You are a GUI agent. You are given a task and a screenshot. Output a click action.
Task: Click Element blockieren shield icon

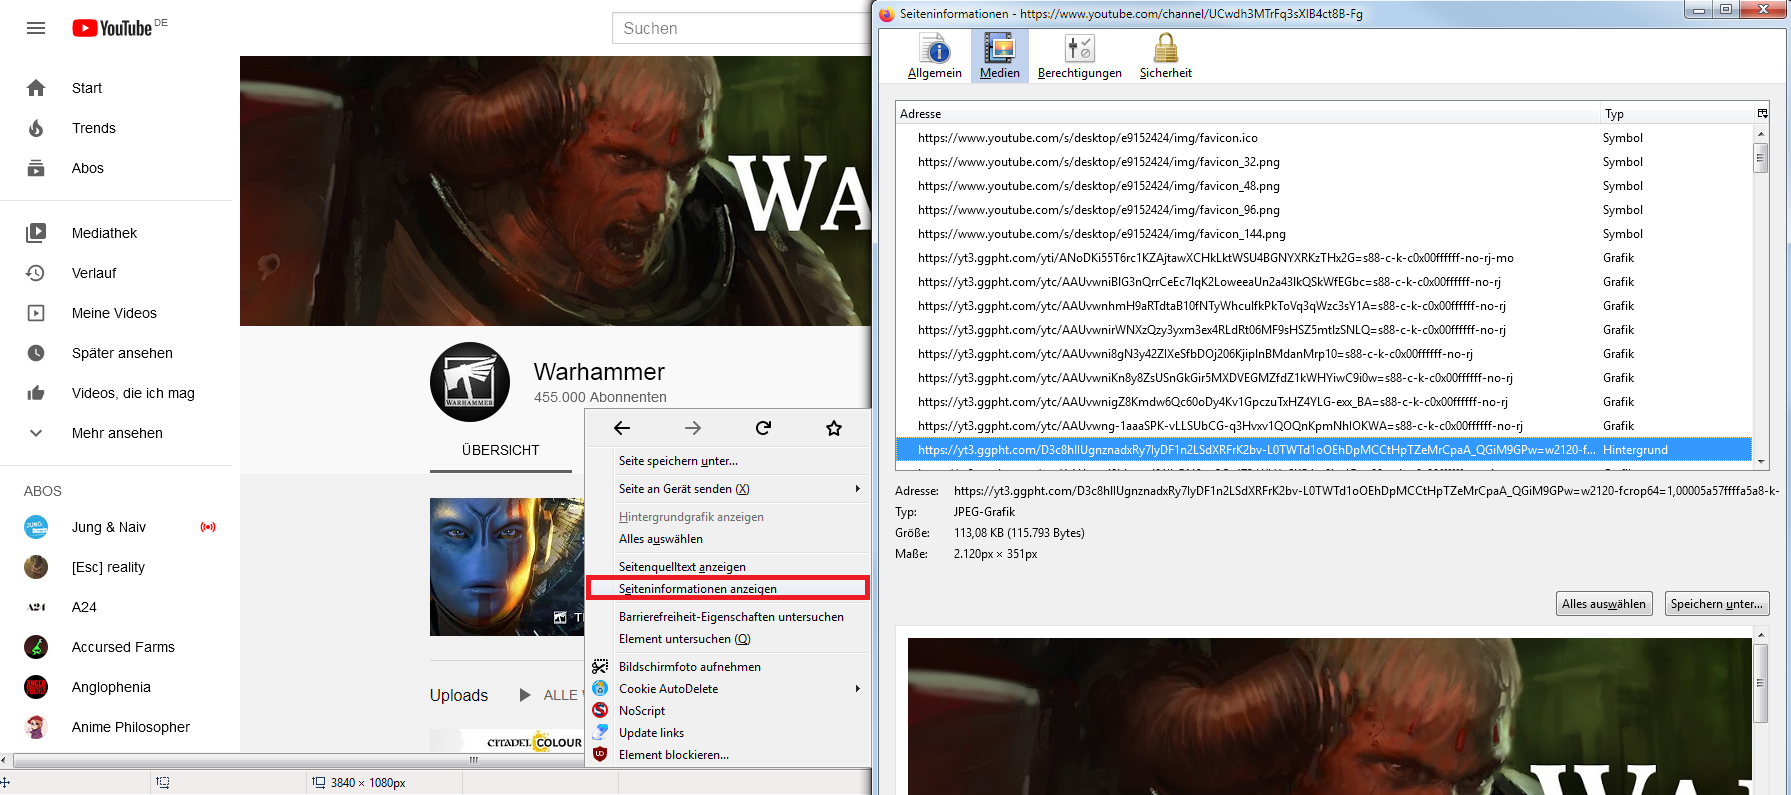click(600, 755)
